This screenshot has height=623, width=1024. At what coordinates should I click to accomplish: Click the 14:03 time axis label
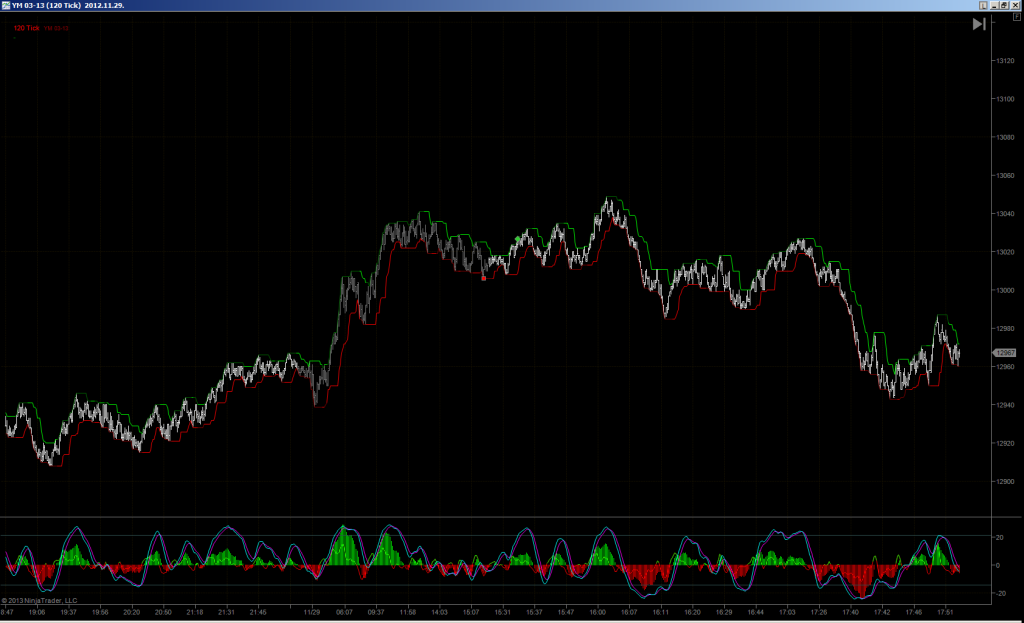440,613
